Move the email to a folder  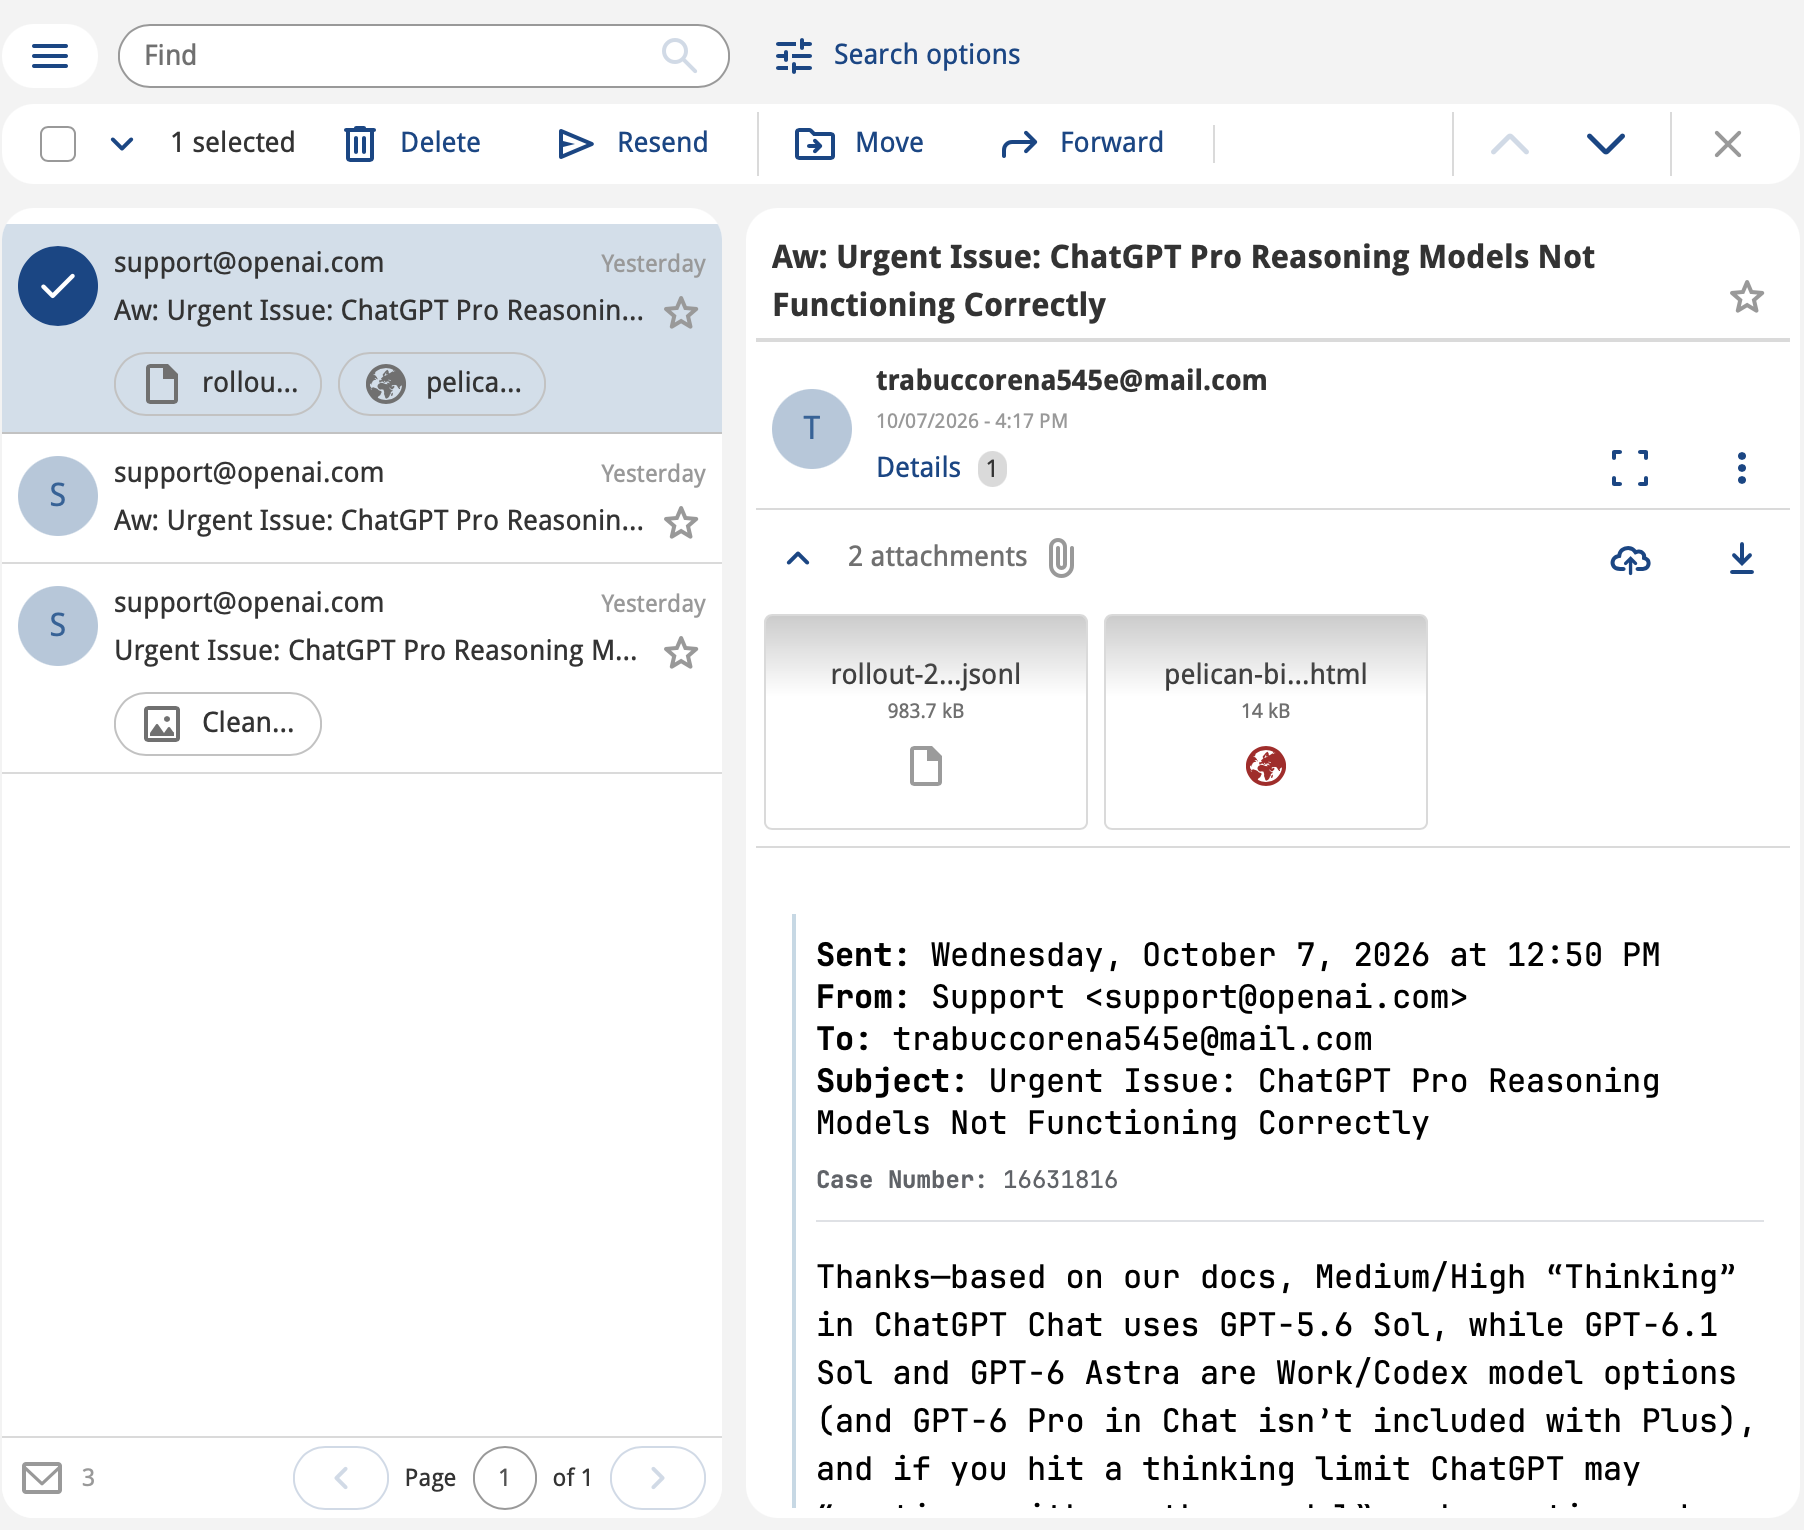tap(859, 143)
